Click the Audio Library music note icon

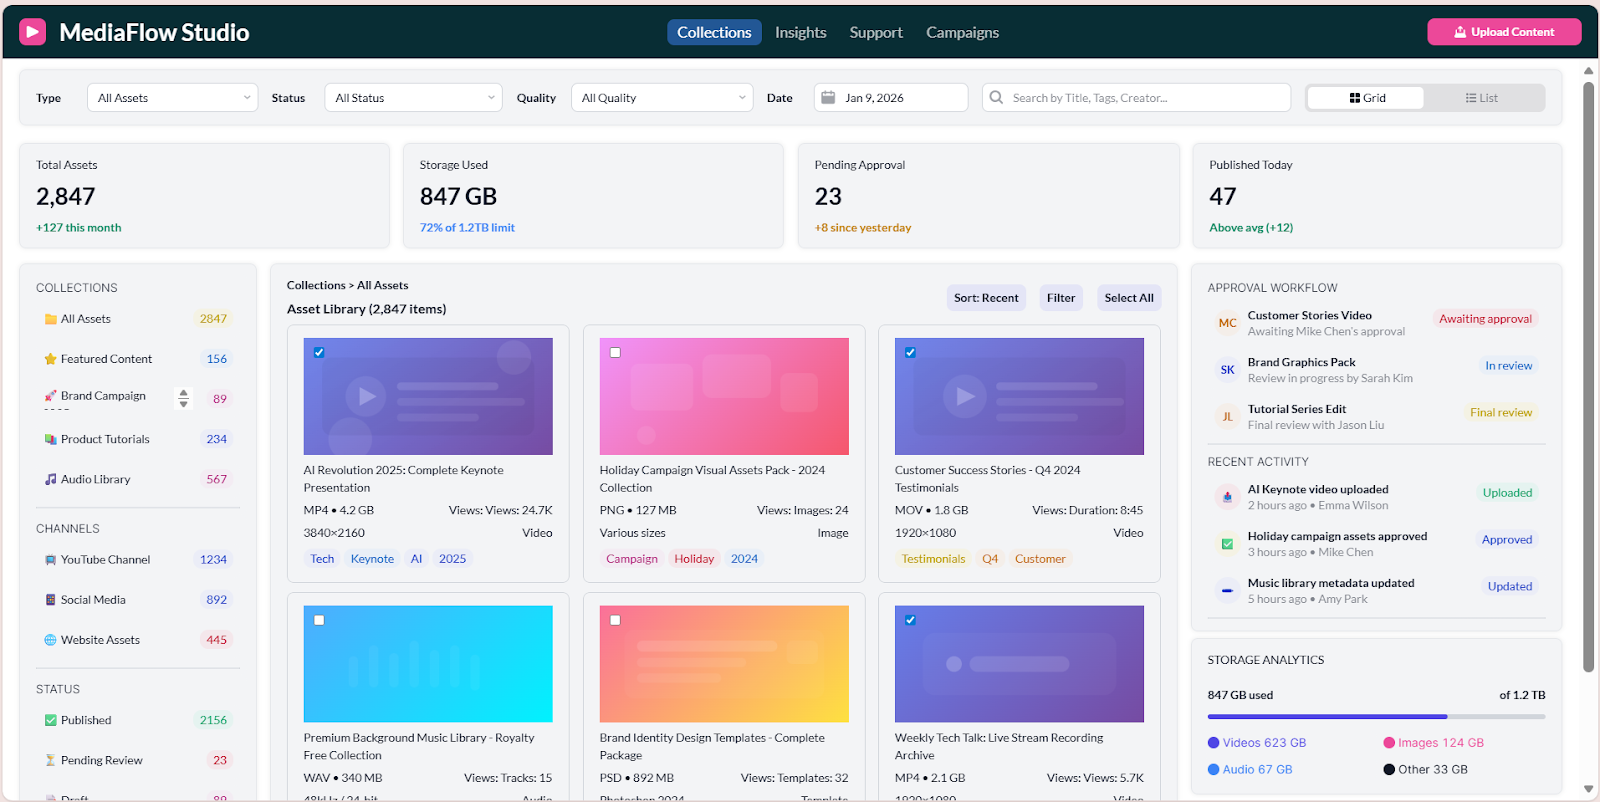point(50,479)
